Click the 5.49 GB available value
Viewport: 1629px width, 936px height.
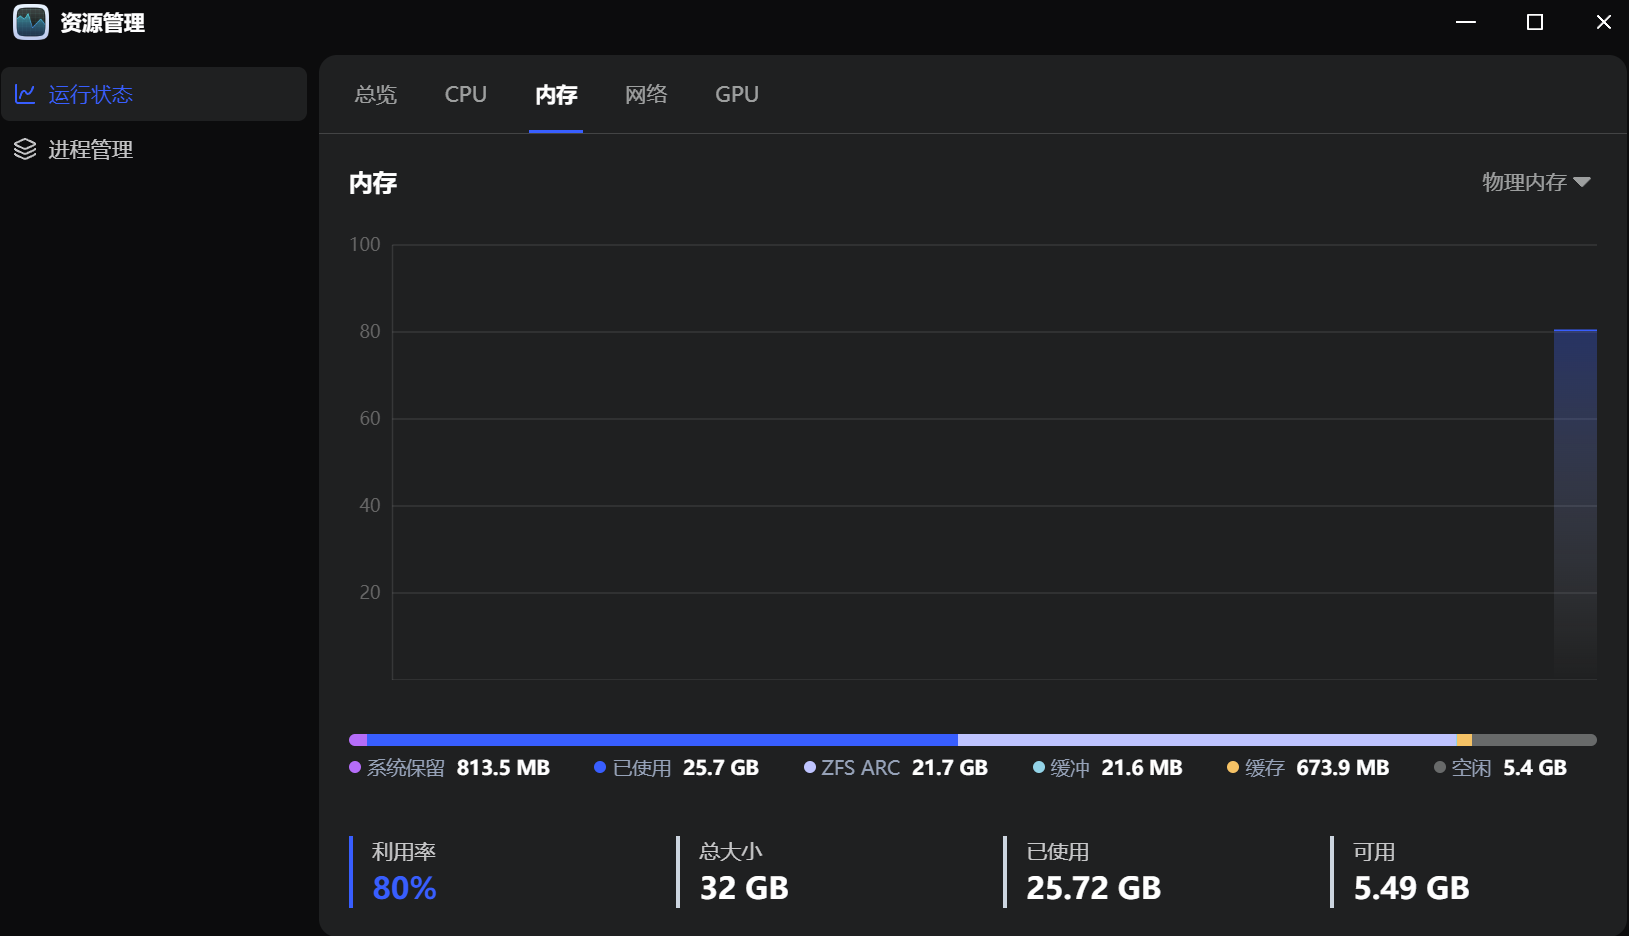(1412, 888)
